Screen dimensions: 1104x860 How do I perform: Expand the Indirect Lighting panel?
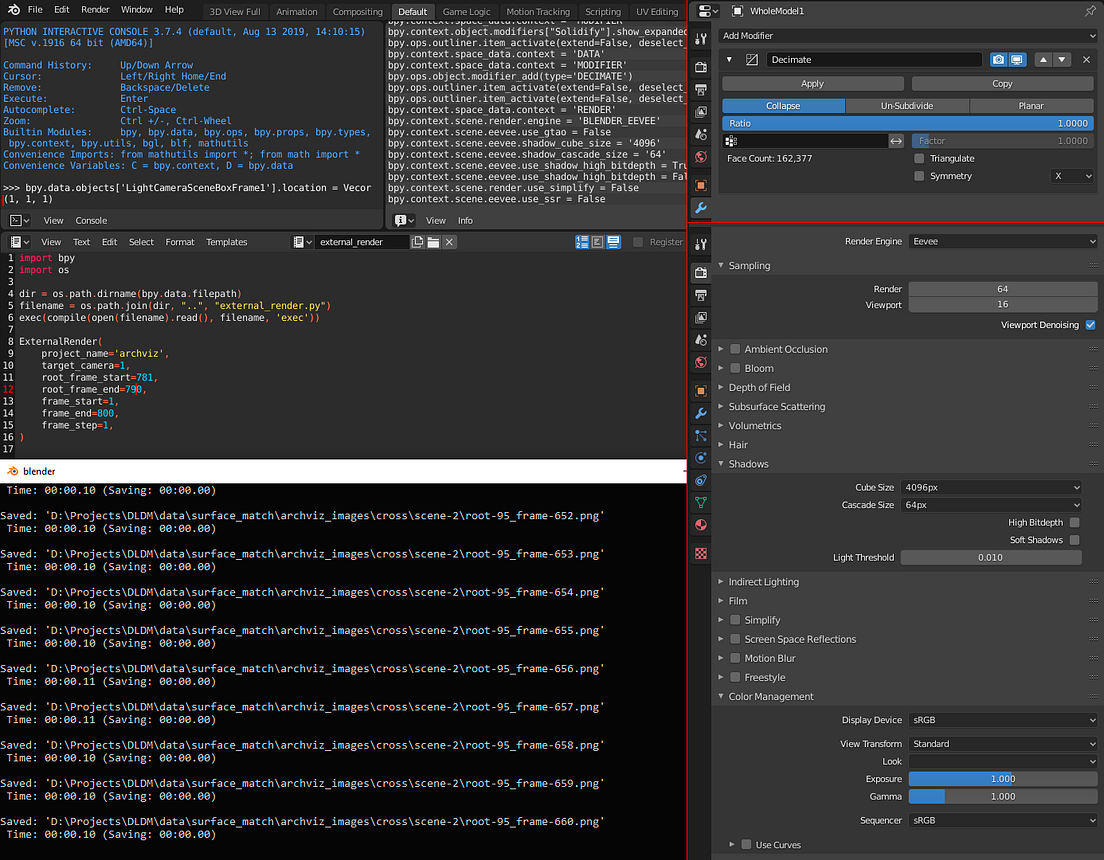coord(763,582)
